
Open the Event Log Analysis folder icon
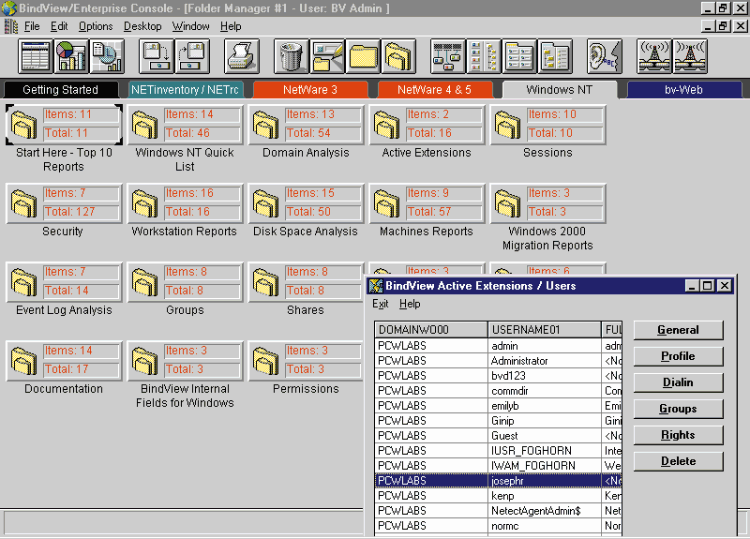pos(23,282)
